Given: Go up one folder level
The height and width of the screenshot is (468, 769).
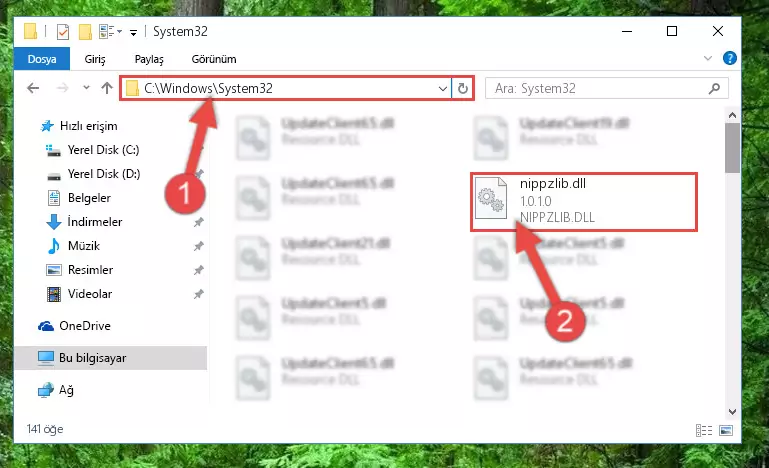Looking at the screenshot, I should coord(107,88).
